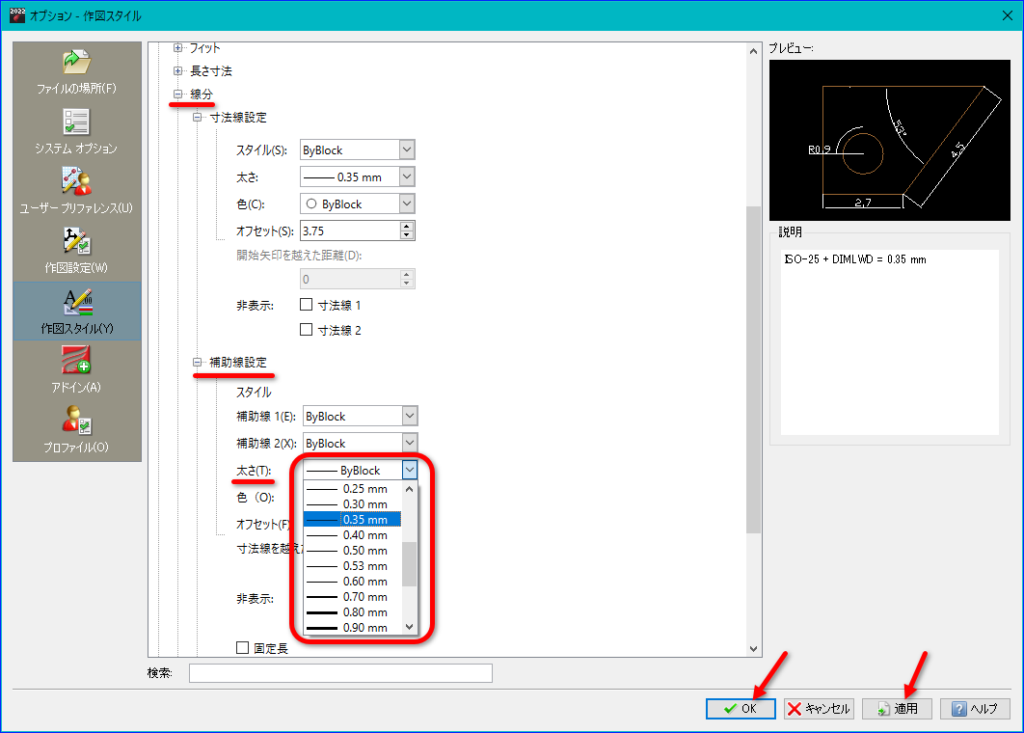Select the システム オプション icon
The height and width of the screenshot is (733, 1024).
[76, 122]
